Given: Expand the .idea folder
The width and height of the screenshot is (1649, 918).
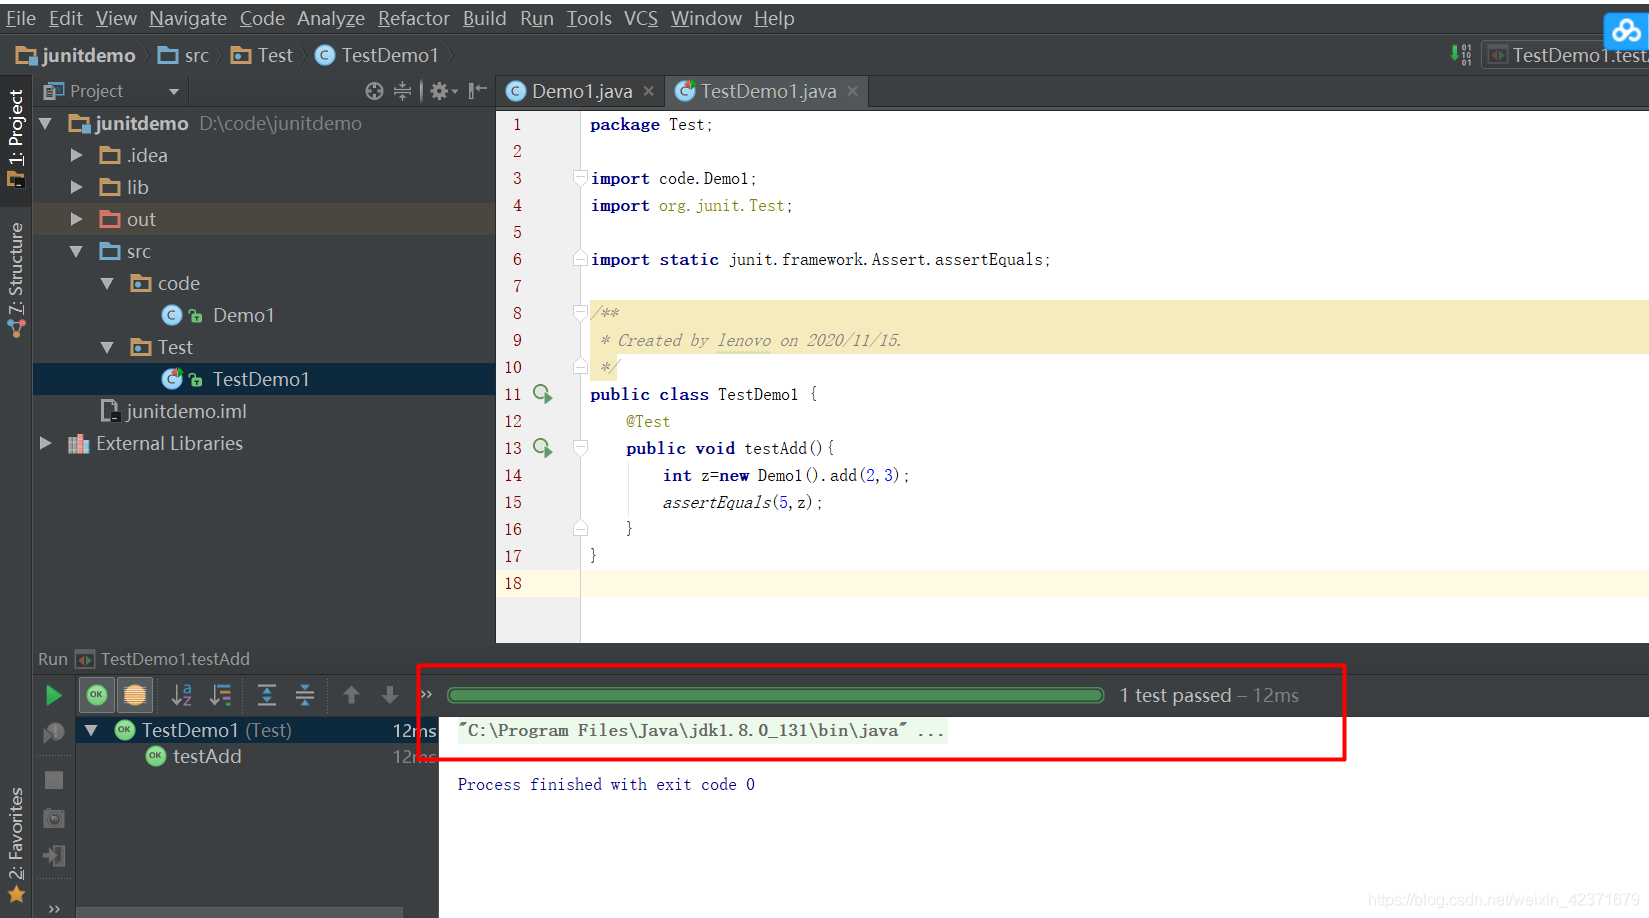Looking at the screenshot, I should pos(76,155).
